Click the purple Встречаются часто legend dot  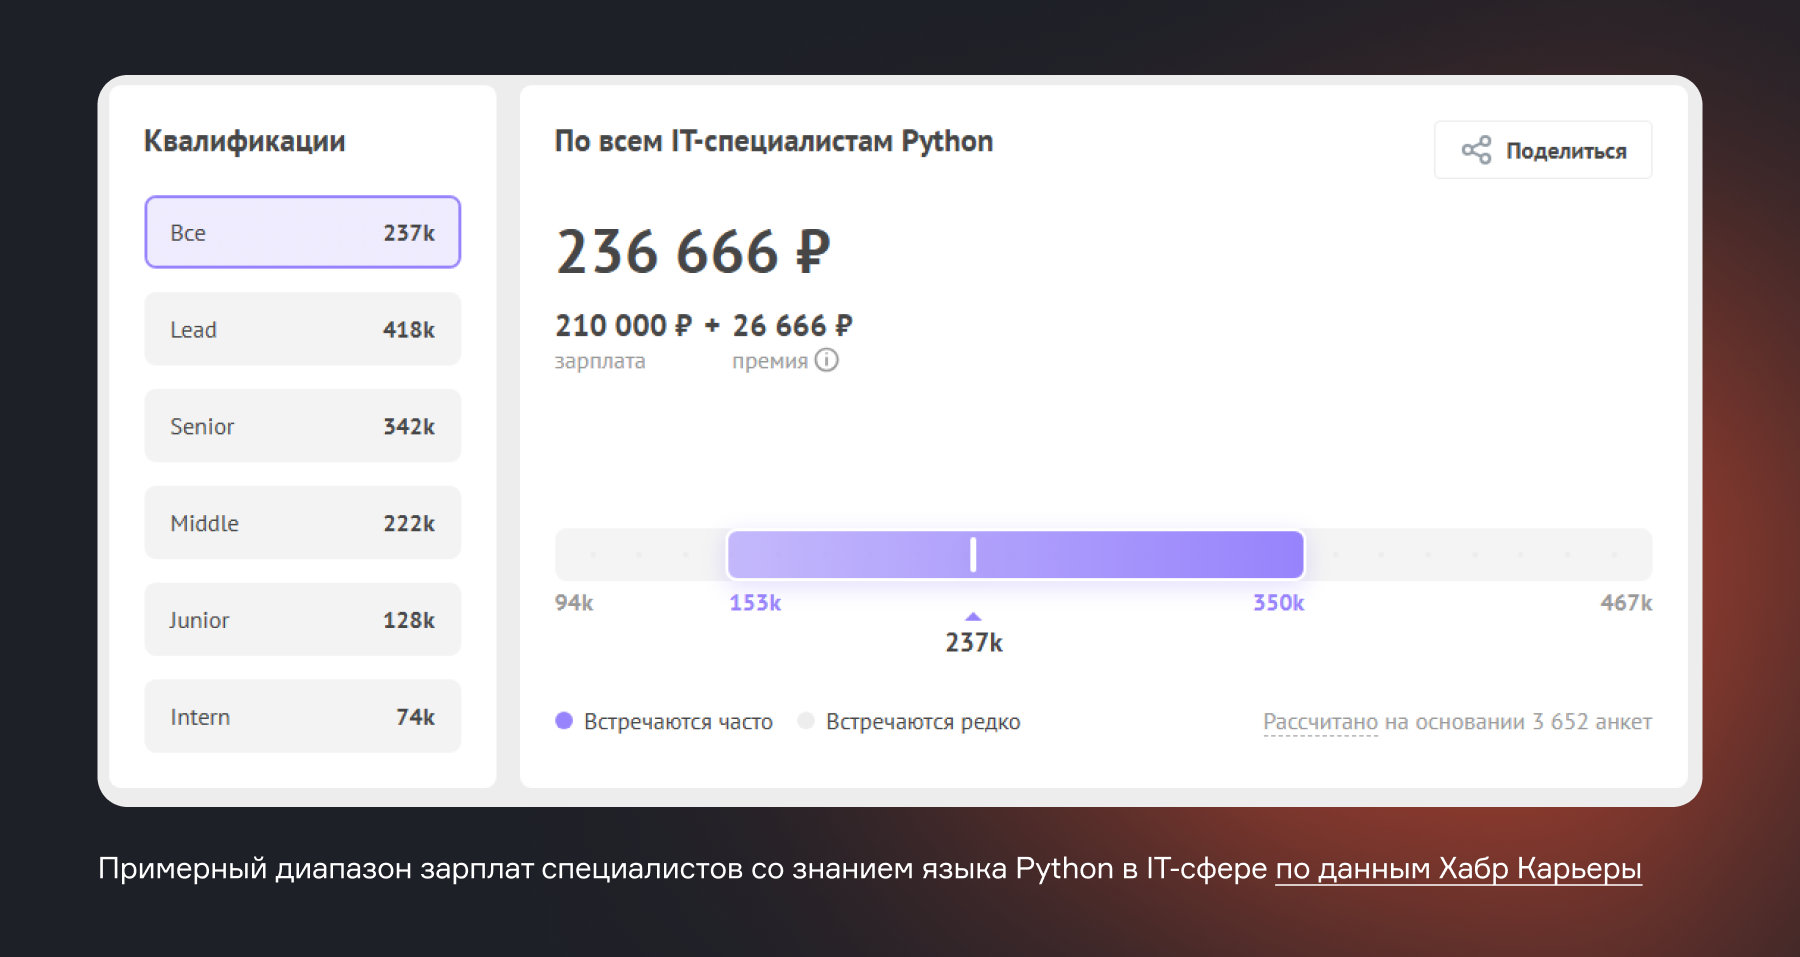pyautogui.click(x=564, y=721)
